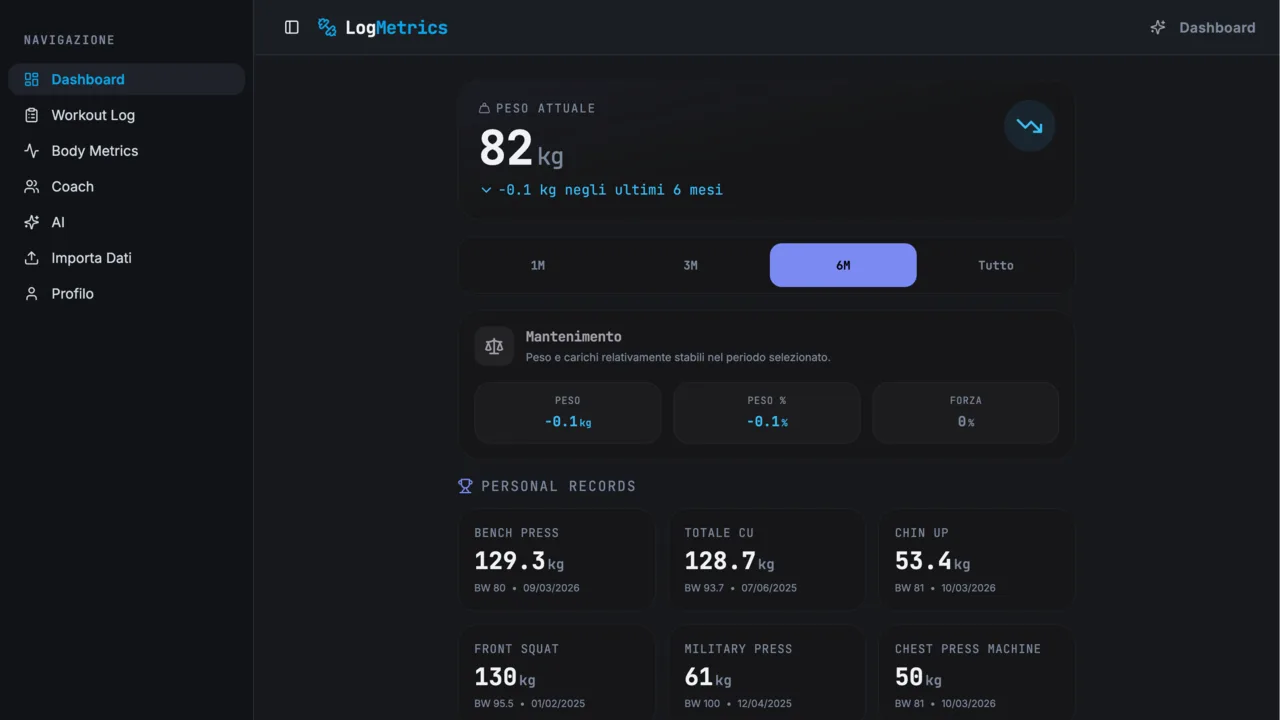Image resolution: width=1280 pixels, height=720 pixels.
Task: Select the Tutto time range
Action: pos(996,265)
